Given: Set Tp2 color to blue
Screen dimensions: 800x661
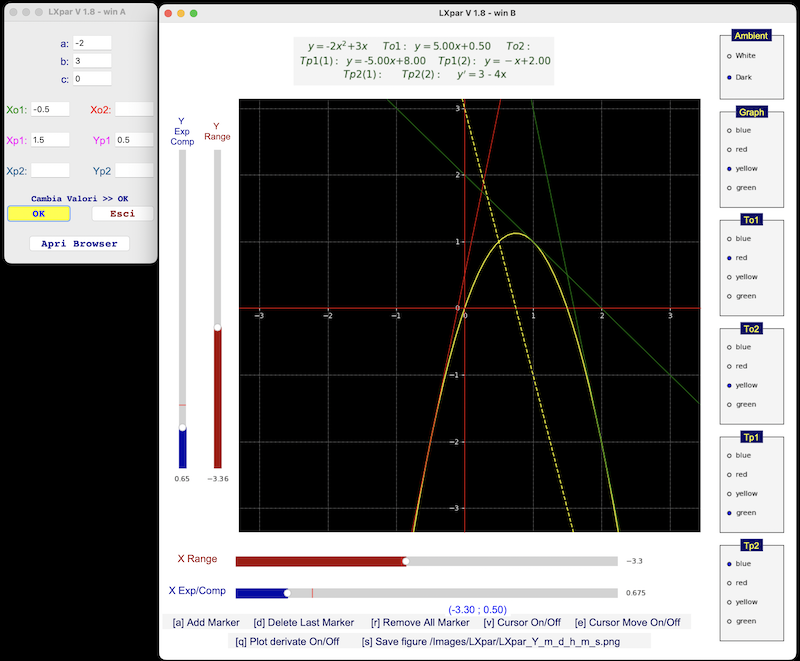Looking at the screenshot, I should pyautogui.click(x=729, y=564).
